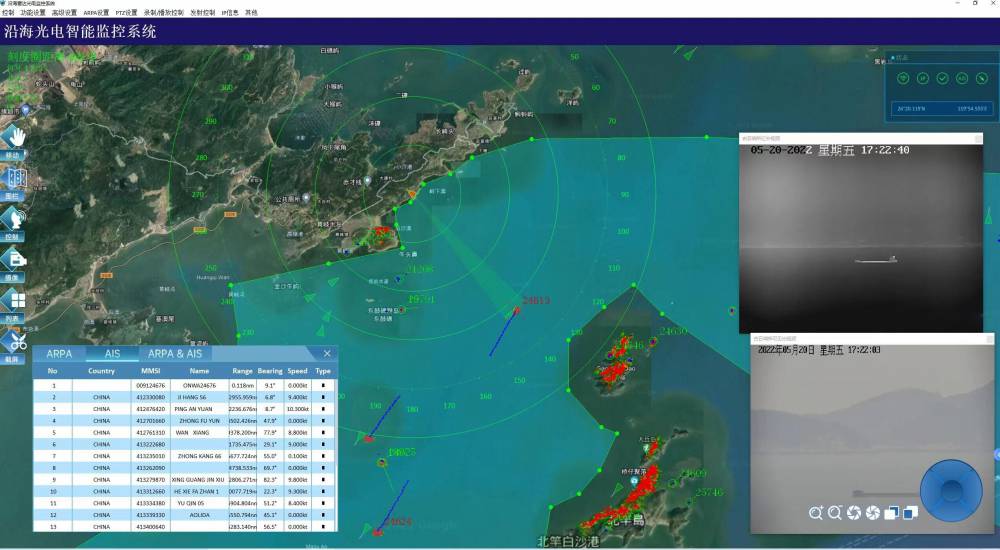The image size is (1000, 550).
Task: Select the XING GUANG JIN XIU row
Action: pos(185,480)
